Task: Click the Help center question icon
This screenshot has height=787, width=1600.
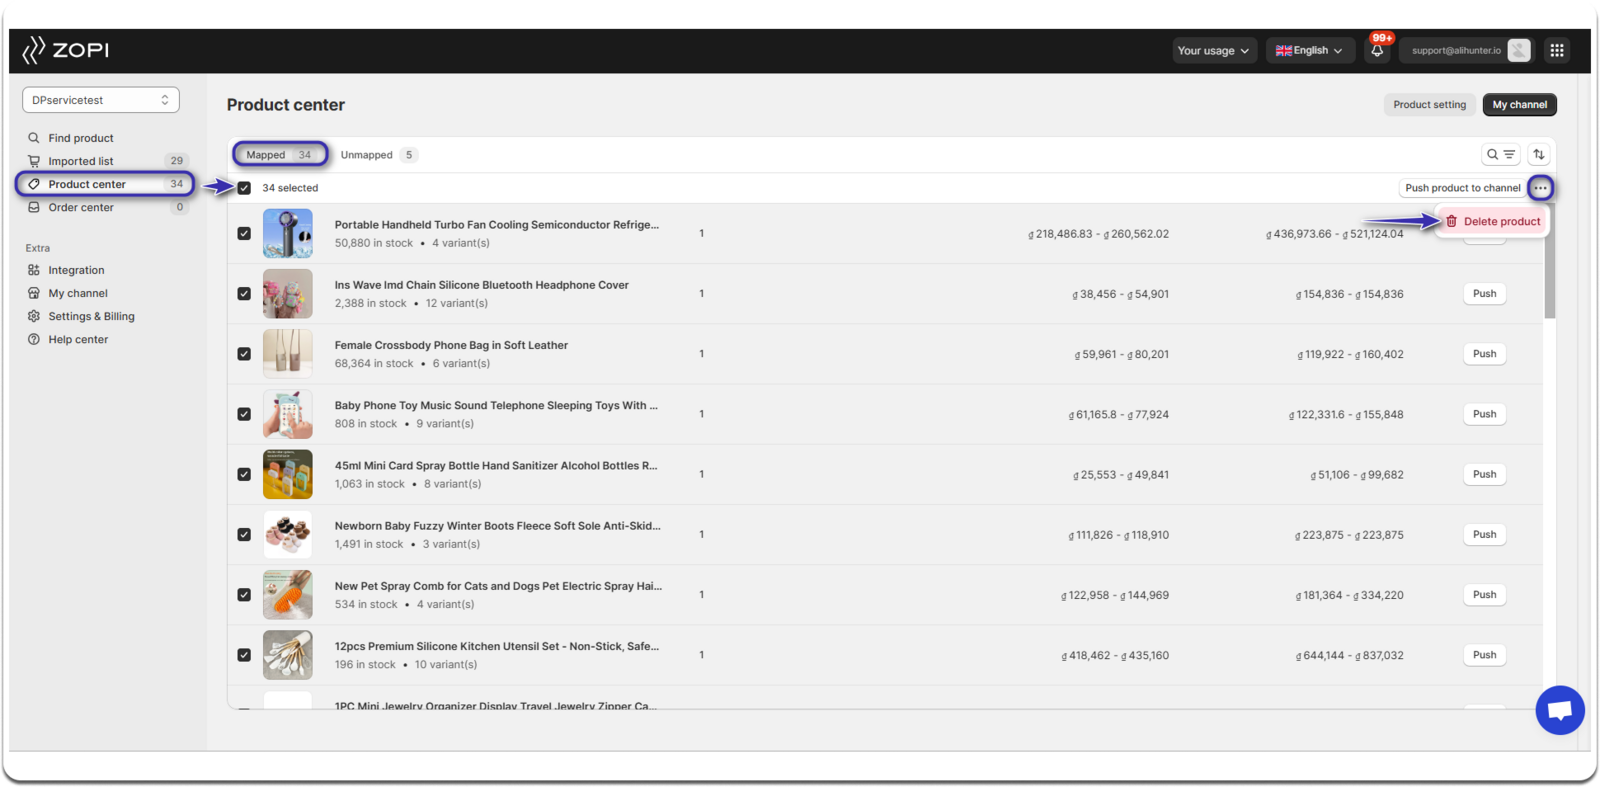Action: [34, 339]
